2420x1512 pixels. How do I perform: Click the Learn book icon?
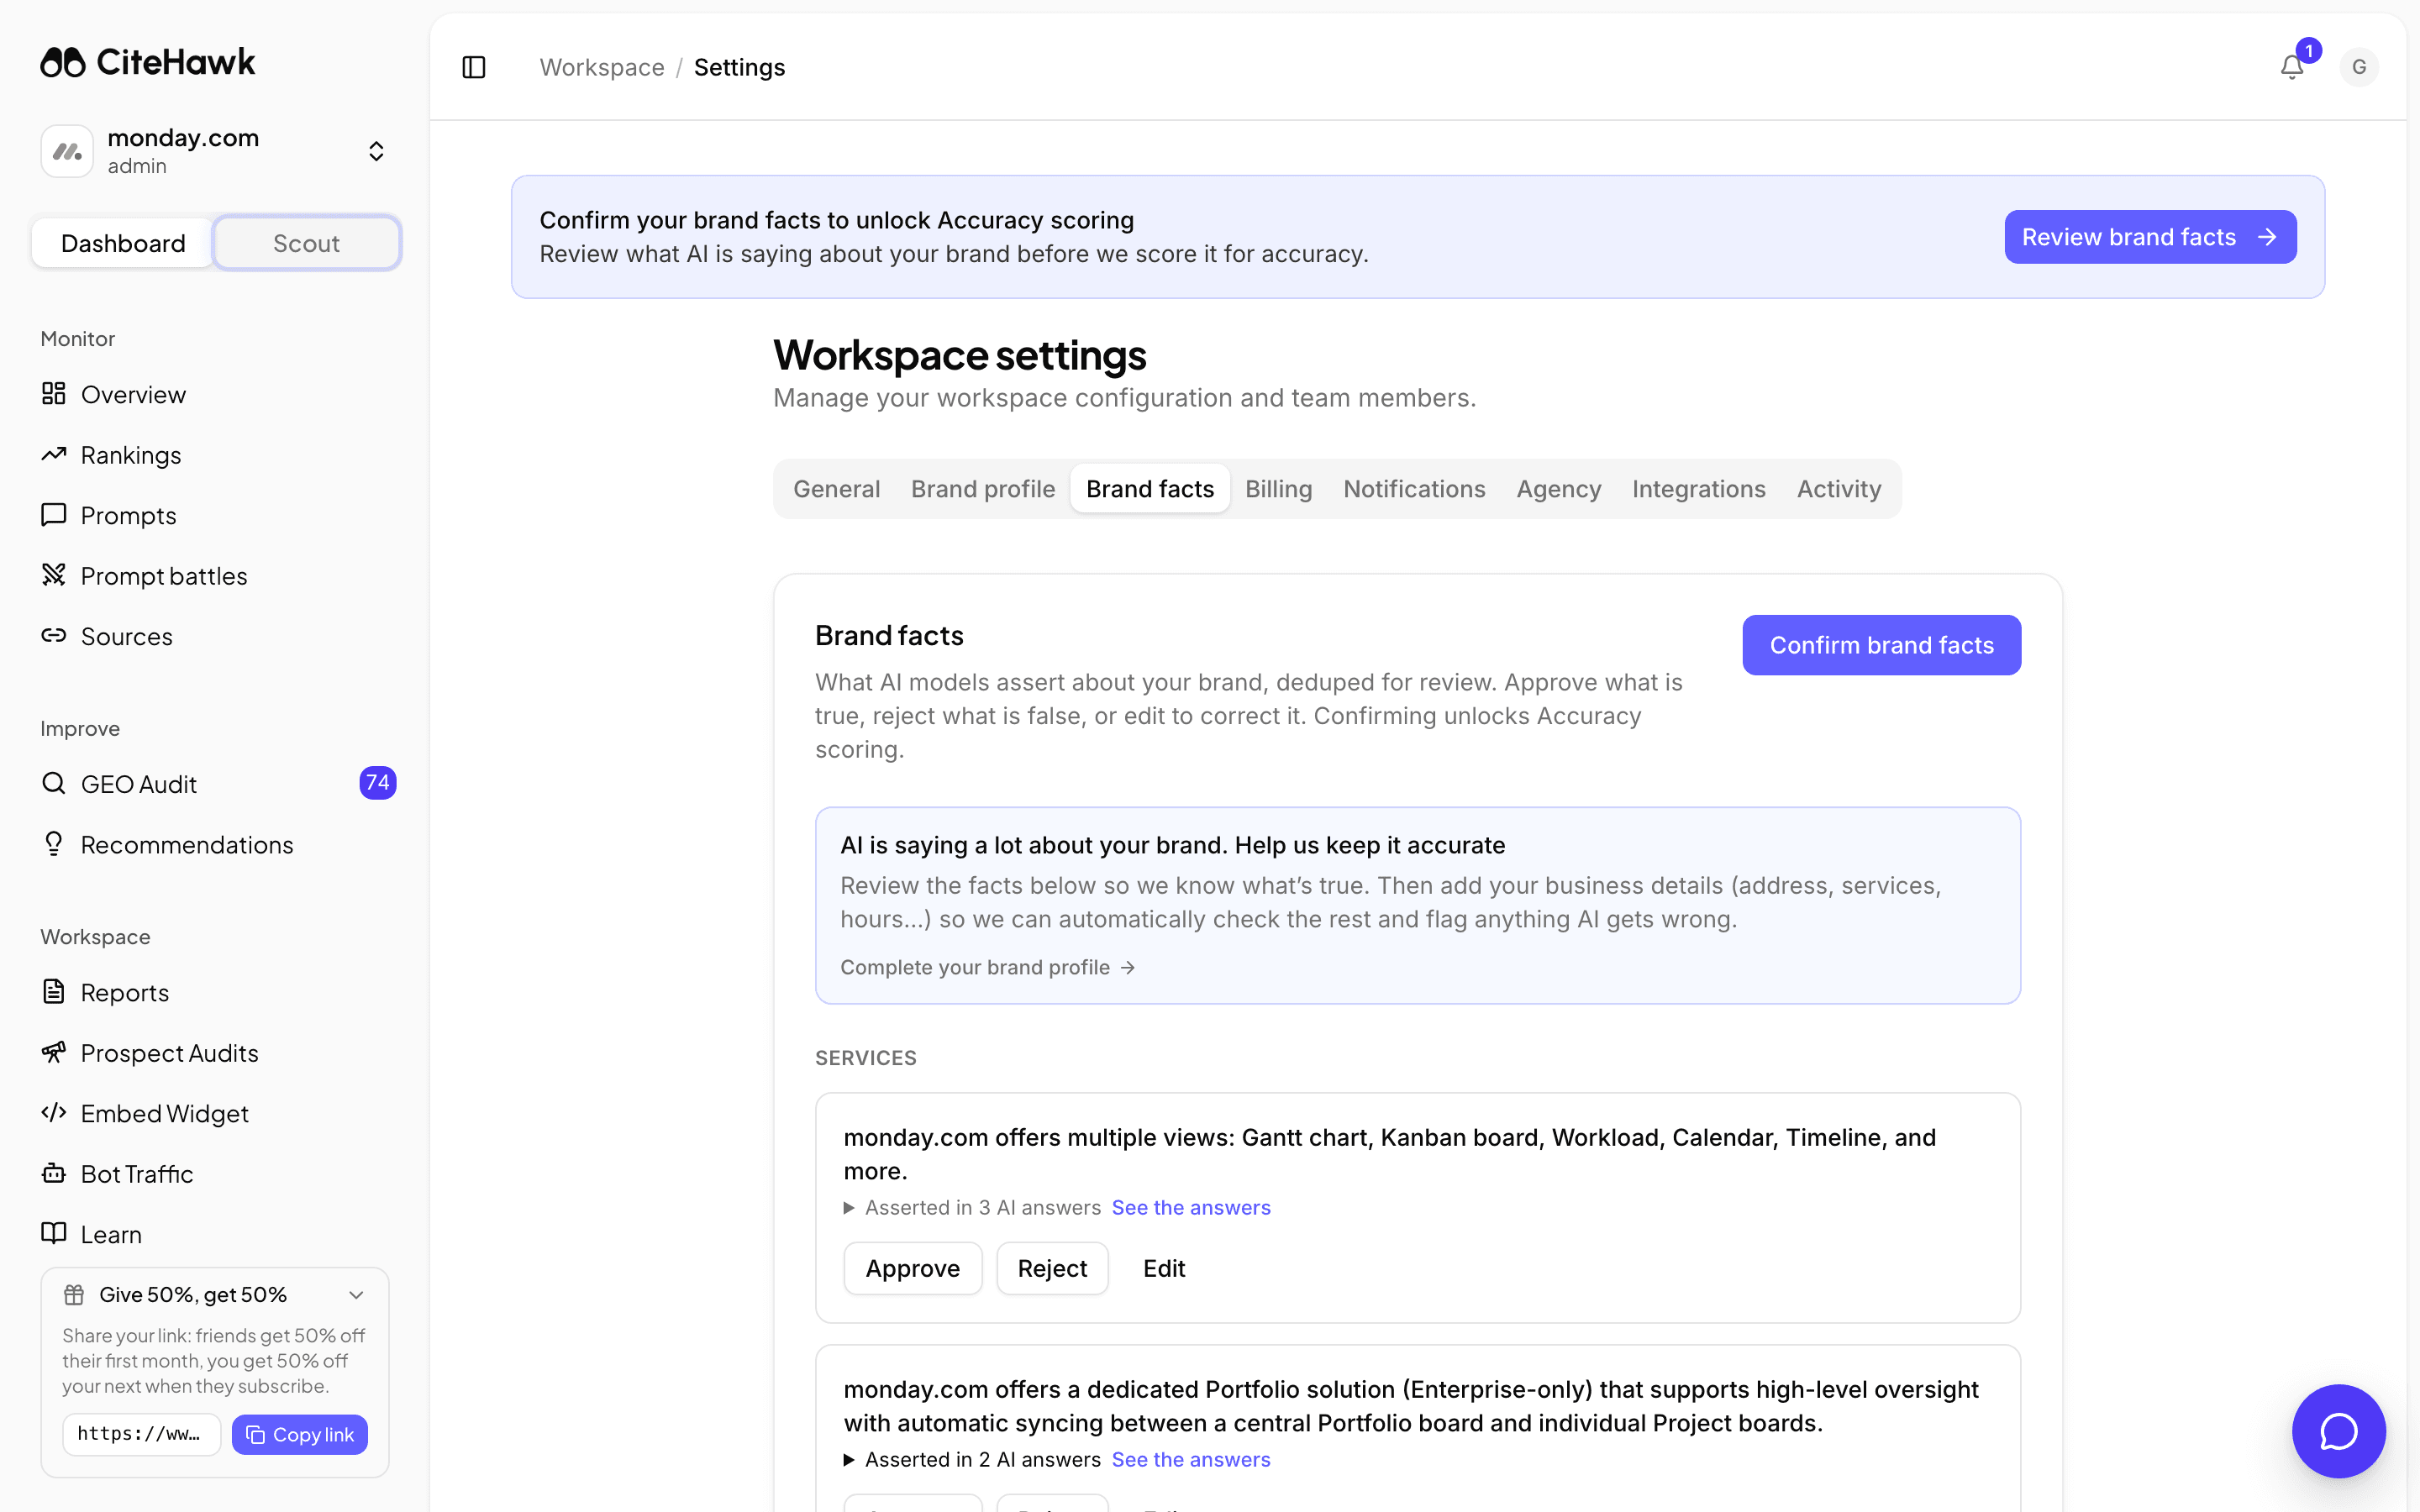point(54,1234)
